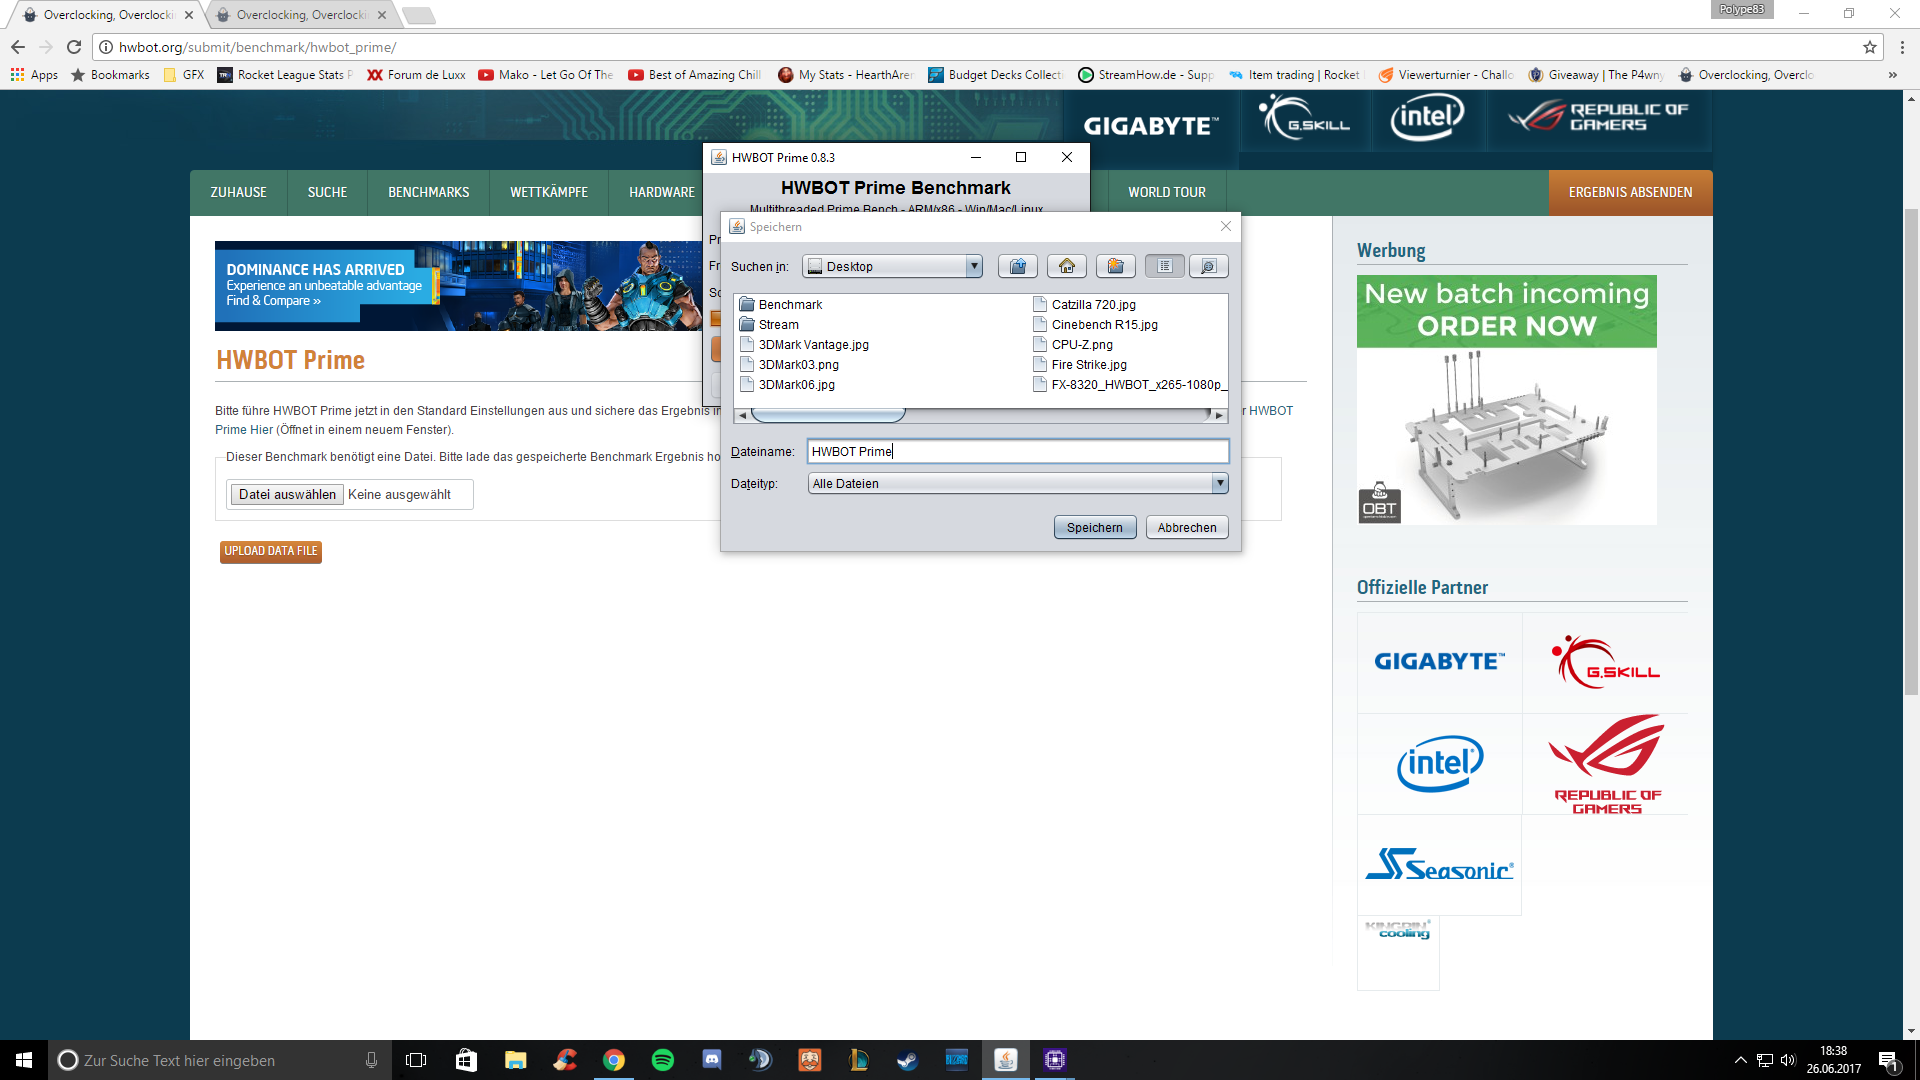Image resolution: width=1920 pixels, height=1080 pixels.
Task: Open Windows Start menu
Action: (24, 1060)
